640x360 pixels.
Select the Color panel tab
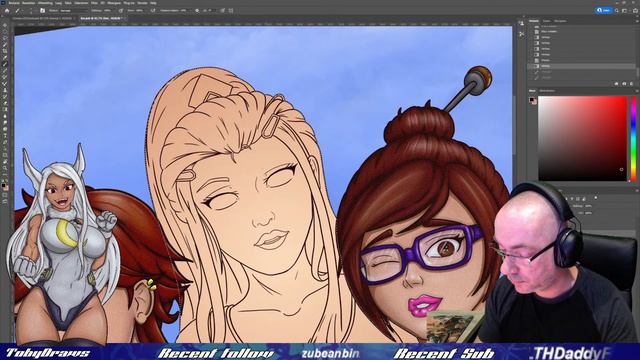click(x=532, y=91)
